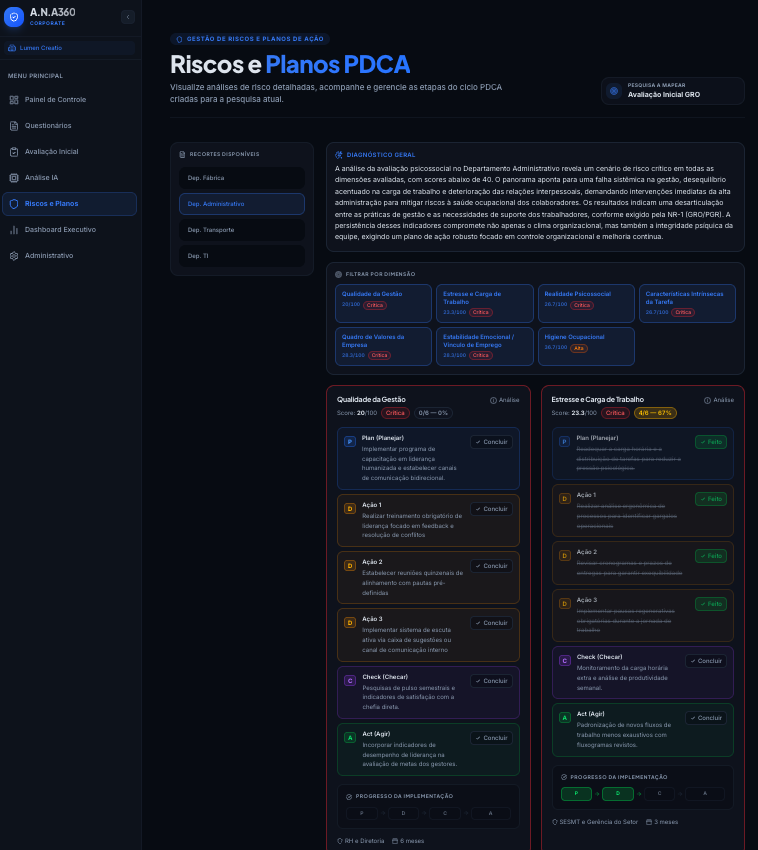Click the green D progress step in Estresse card
The height and width of the screenshot is (850, 758).
(x=618, y=794)
